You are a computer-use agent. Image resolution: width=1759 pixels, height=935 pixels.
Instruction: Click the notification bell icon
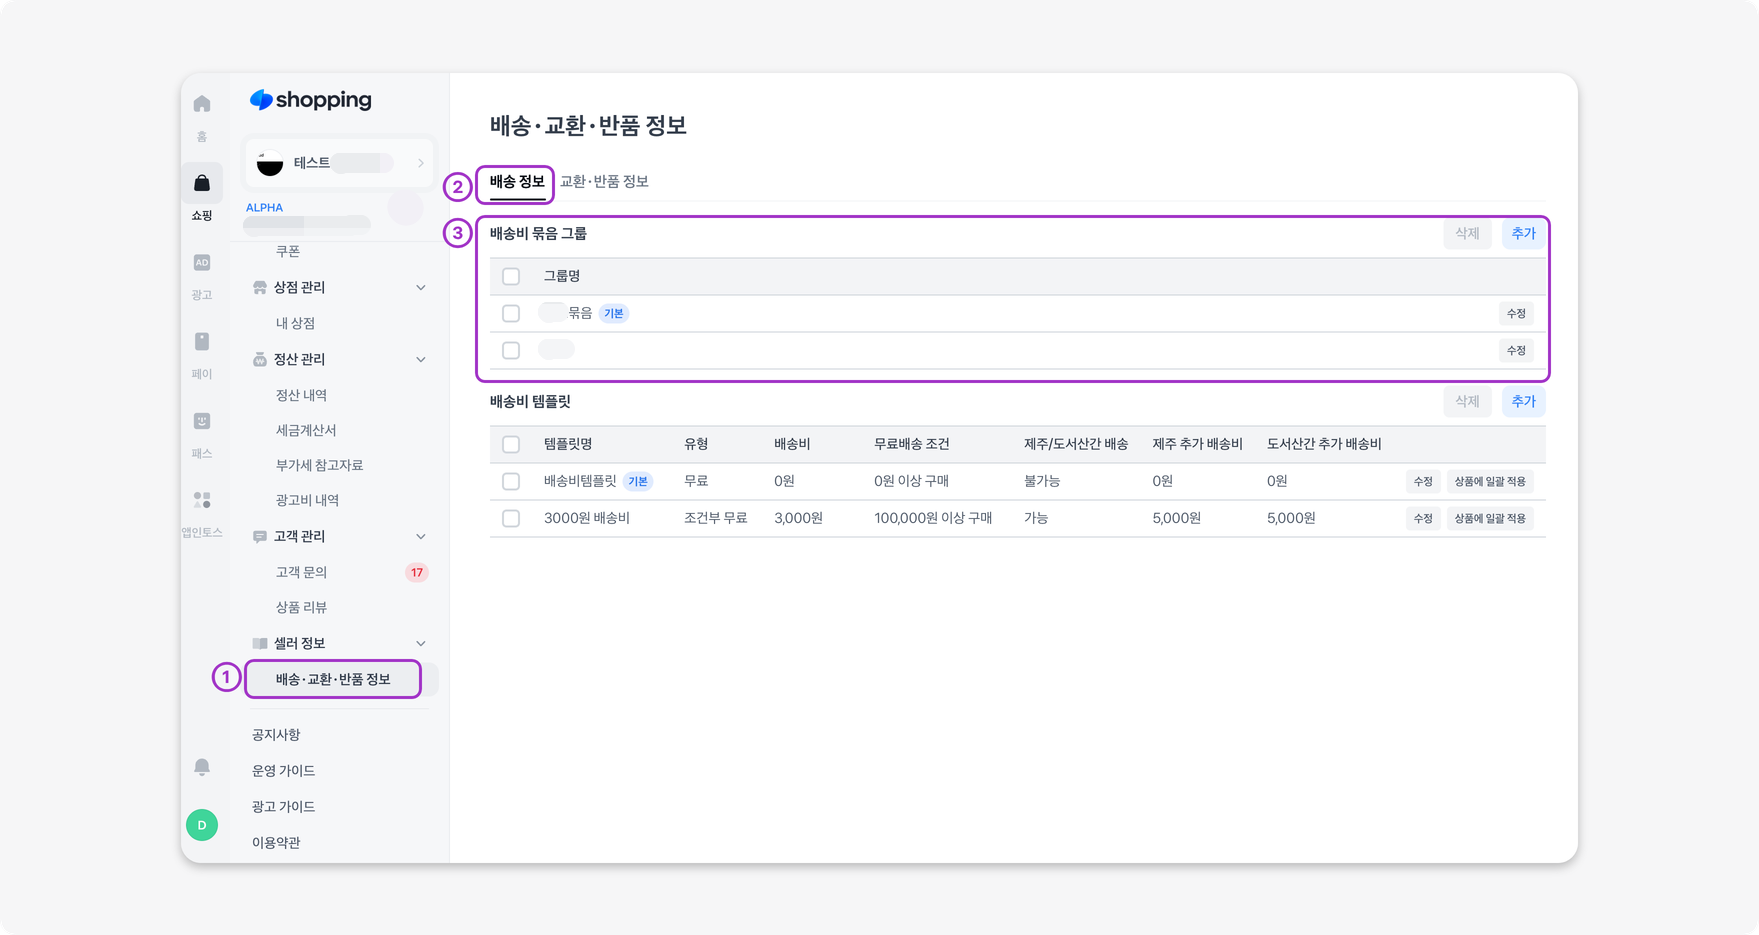coord(202,767)
